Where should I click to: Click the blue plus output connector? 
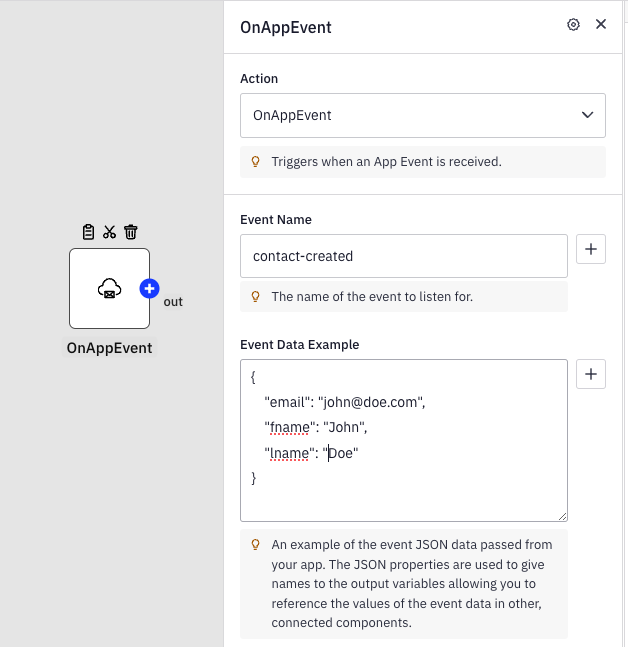tap(150, 289)
